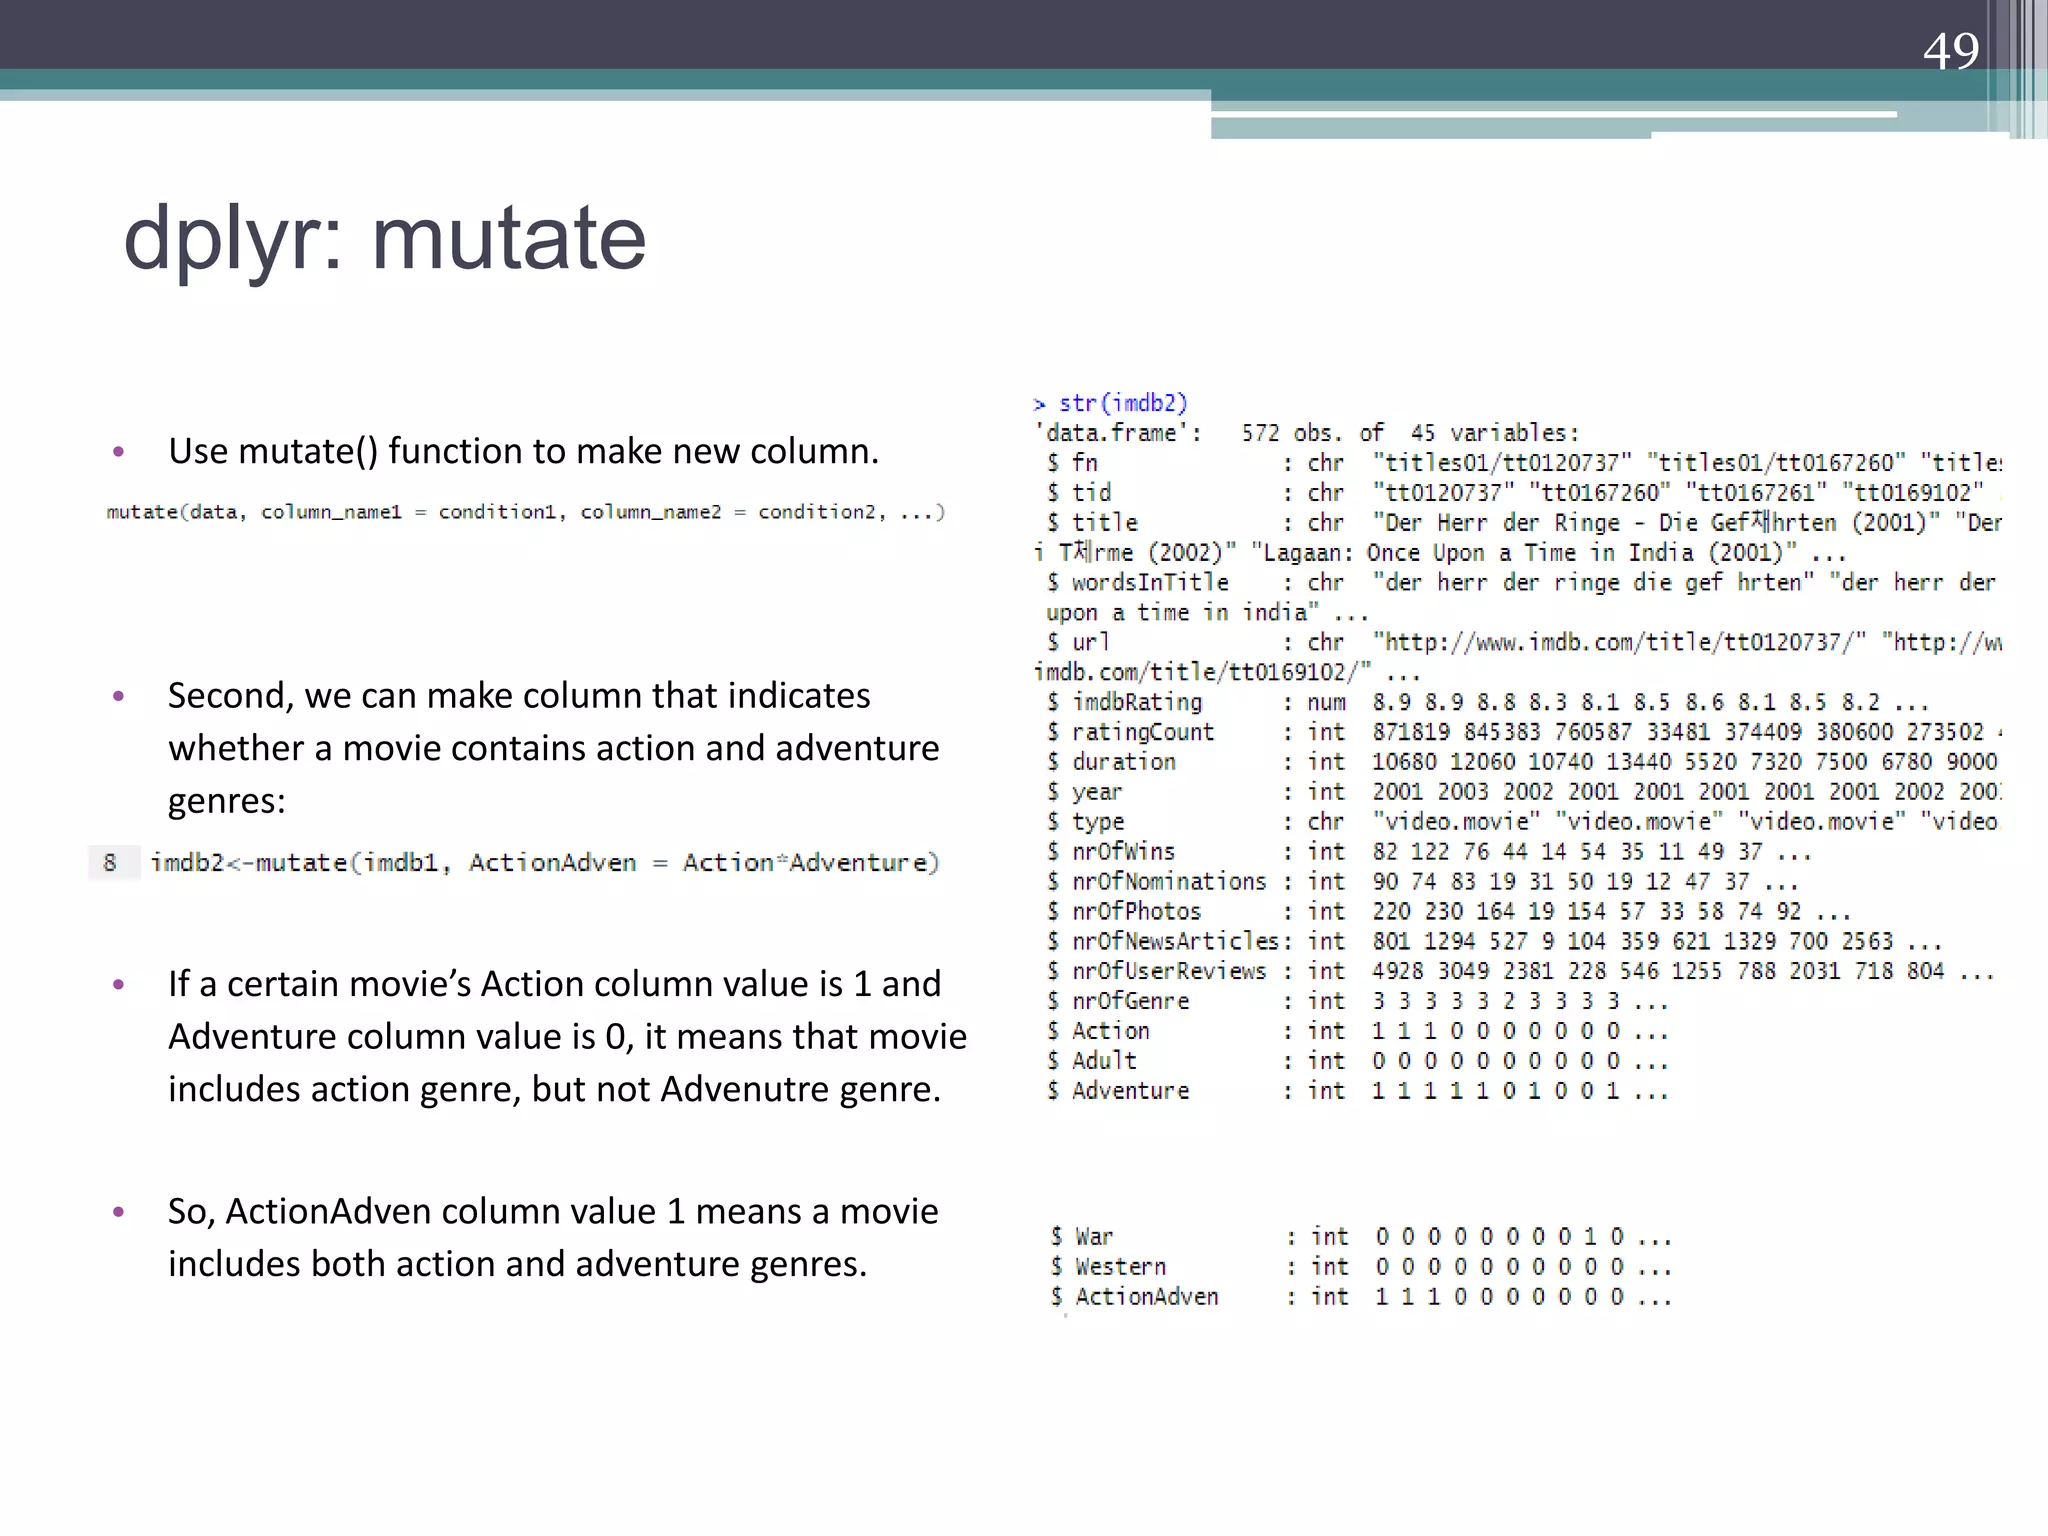
Task: Click the slide title "dplyr: mutate"
Action: (x=385, y=240)
